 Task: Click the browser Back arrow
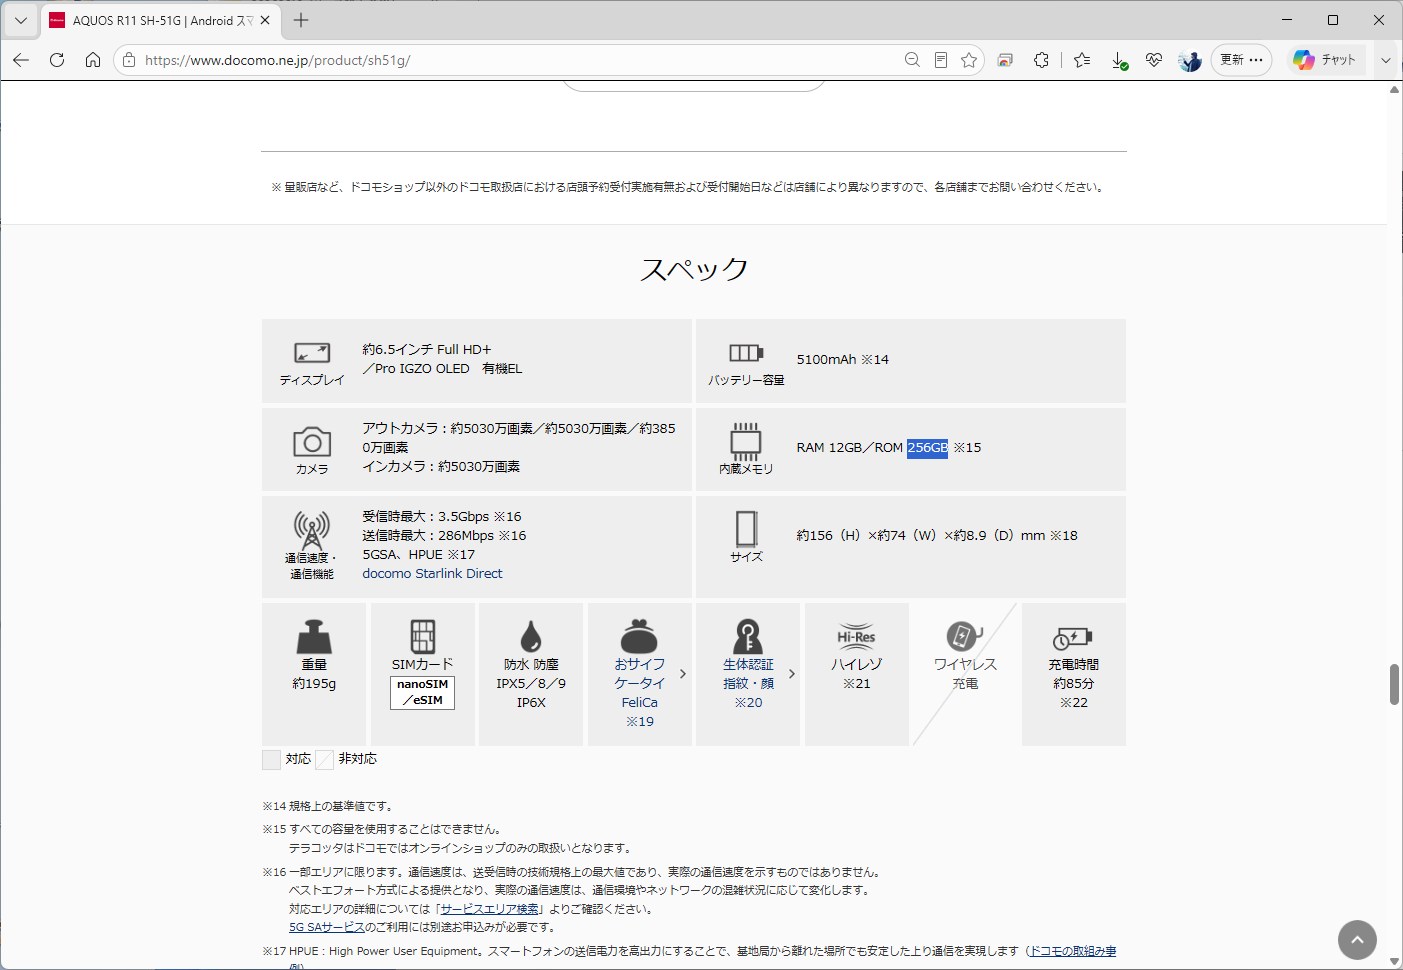(x=21, y=60)
